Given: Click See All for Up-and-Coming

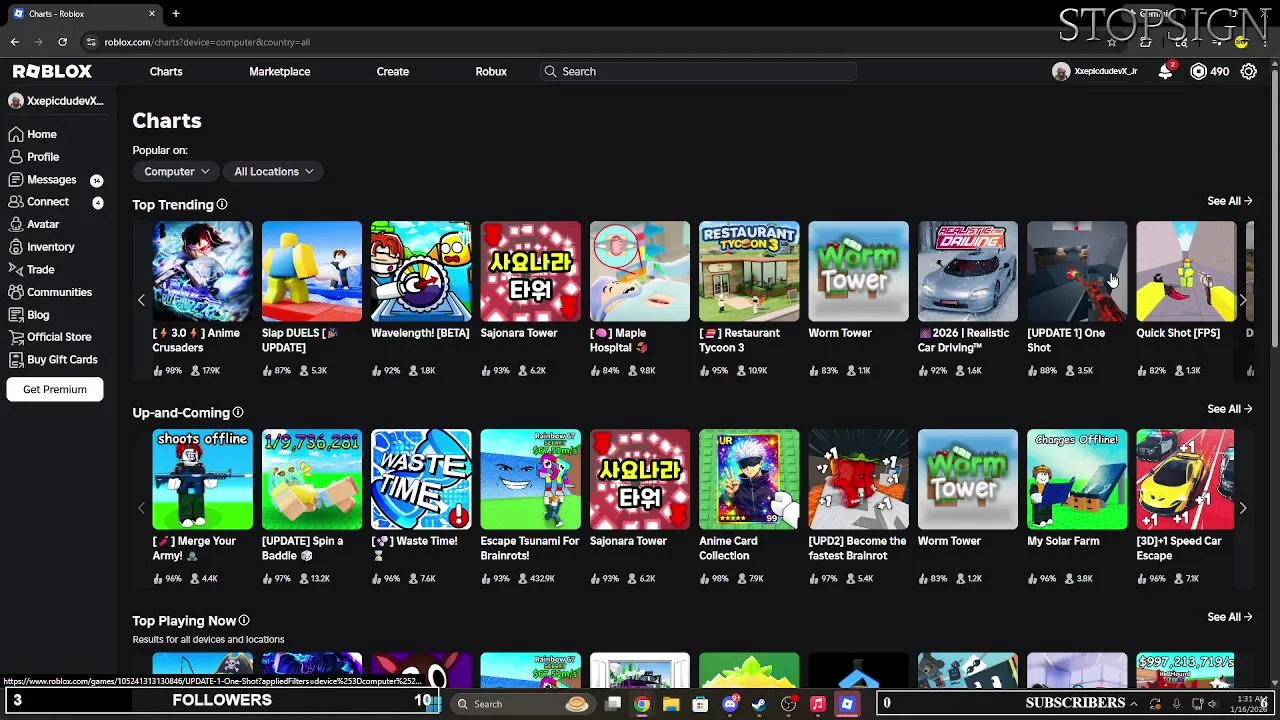Looking at the screenshot, I should pyautogui.click(x=1229, y=409).
